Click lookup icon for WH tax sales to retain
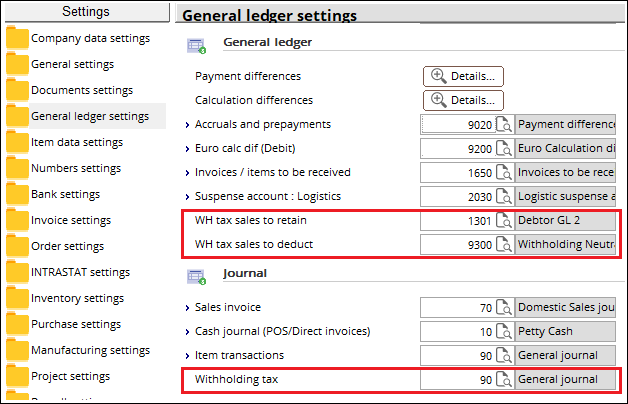Image resolution: width=628 pixels, height=404 pixels. coord(504,221)
